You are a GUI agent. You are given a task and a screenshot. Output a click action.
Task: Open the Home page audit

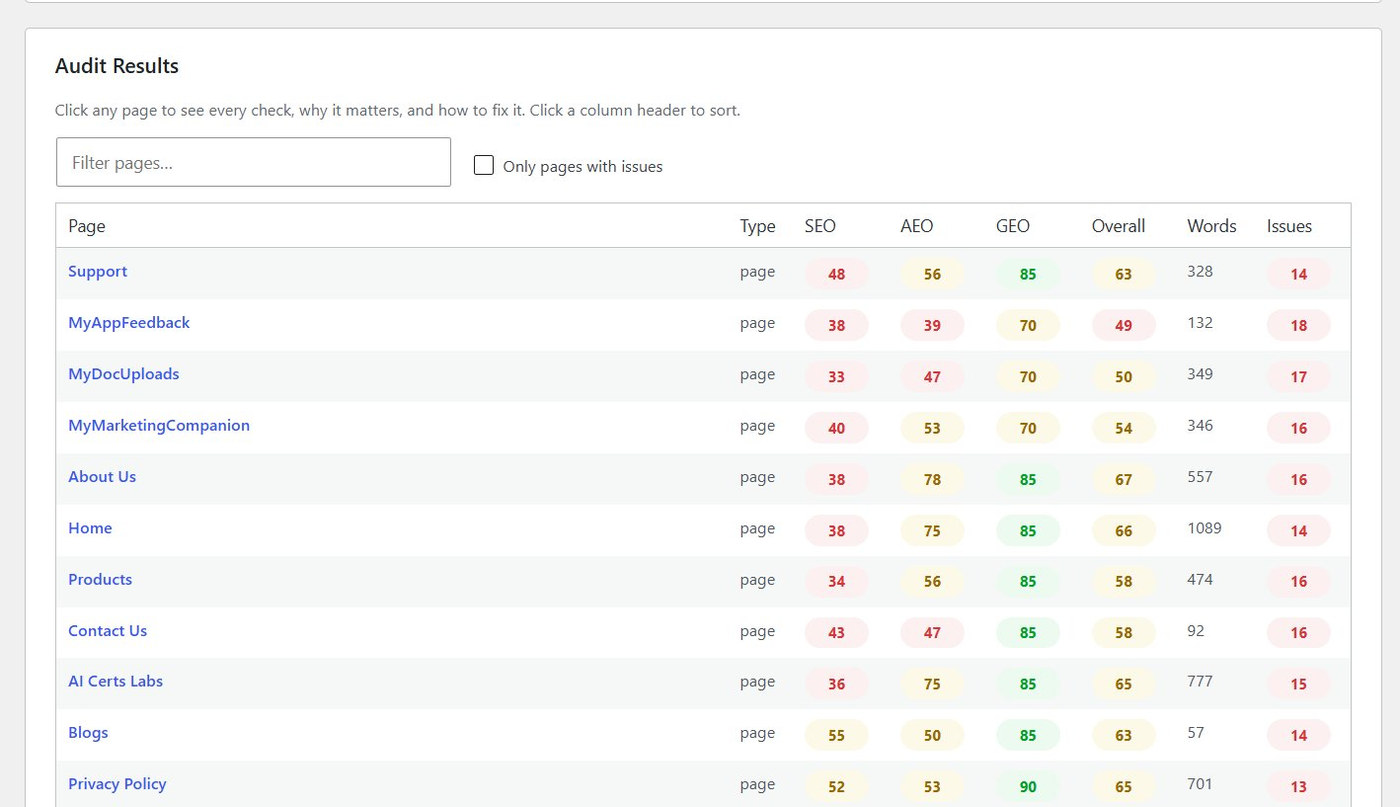tap(90, 528)
